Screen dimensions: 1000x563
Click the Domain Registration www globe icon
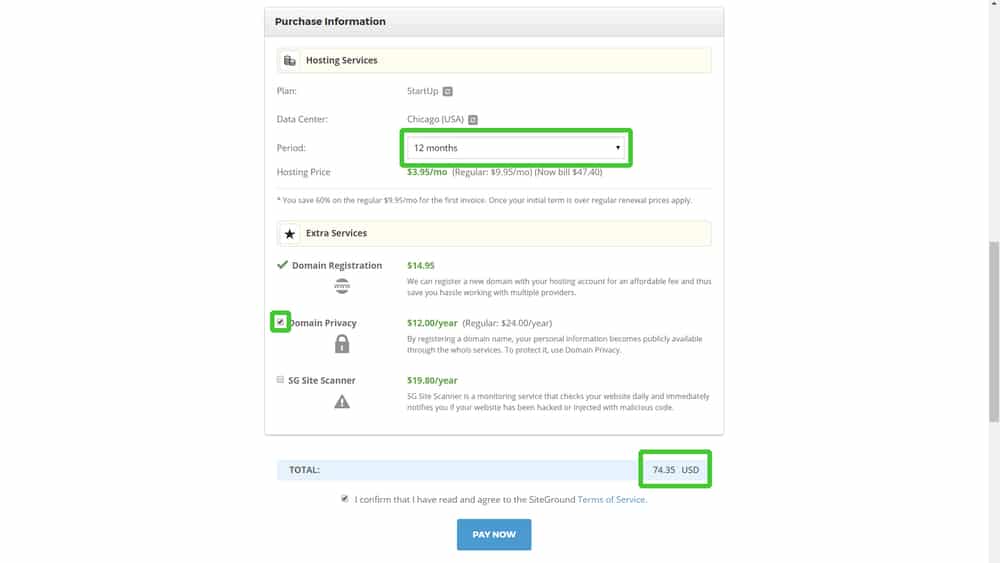[342, 286]
